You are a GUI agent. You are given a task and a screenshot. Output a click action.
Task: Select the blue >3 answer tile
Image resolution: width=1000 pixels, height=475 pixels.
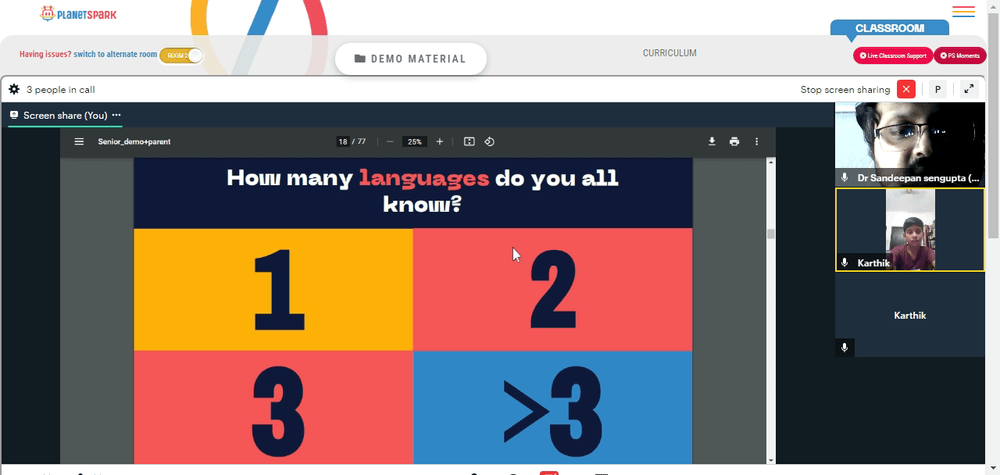[x=553, y=407]
